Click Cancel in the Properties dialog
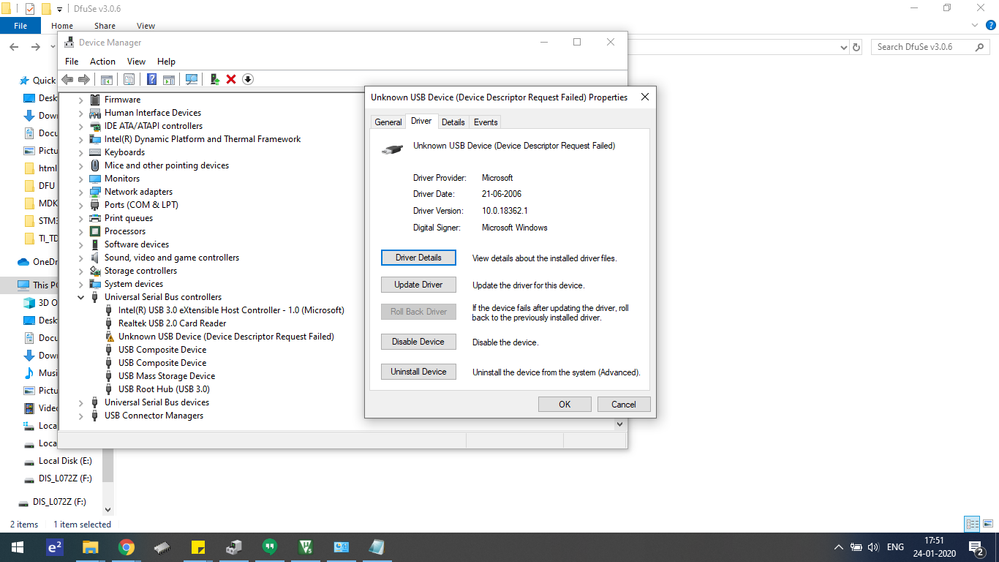 point(624,404)
